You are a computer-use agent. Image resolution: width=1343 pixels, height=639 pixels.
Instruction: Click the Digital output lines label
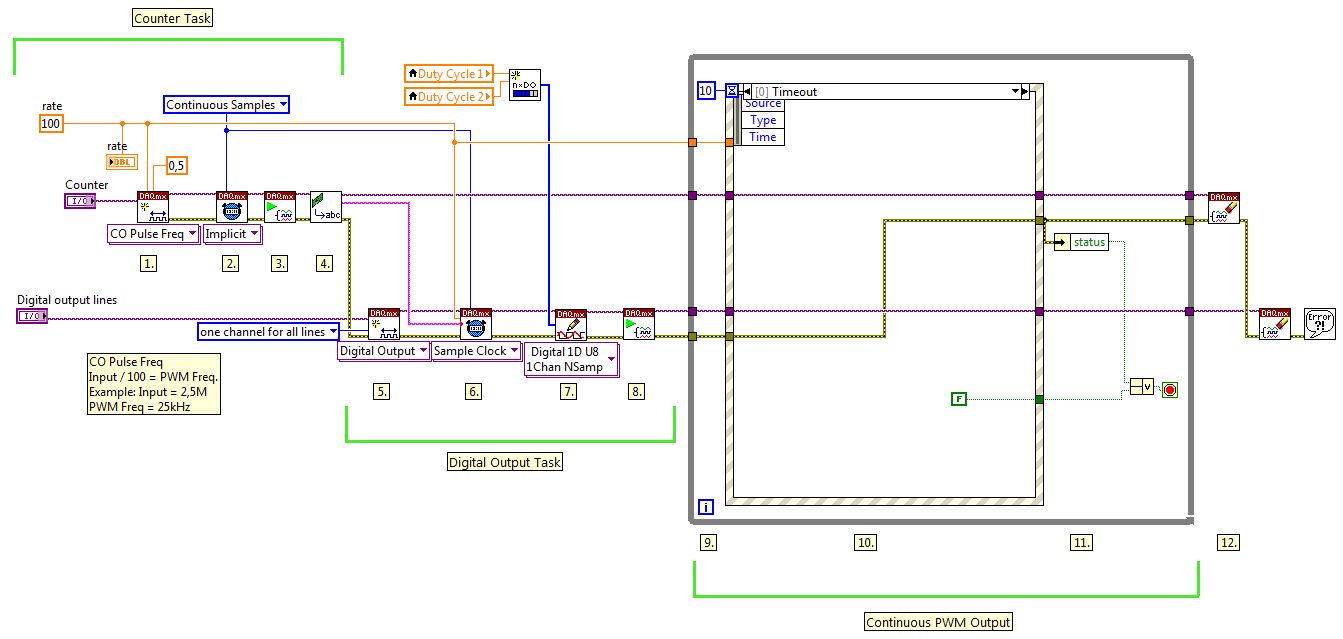67,299
